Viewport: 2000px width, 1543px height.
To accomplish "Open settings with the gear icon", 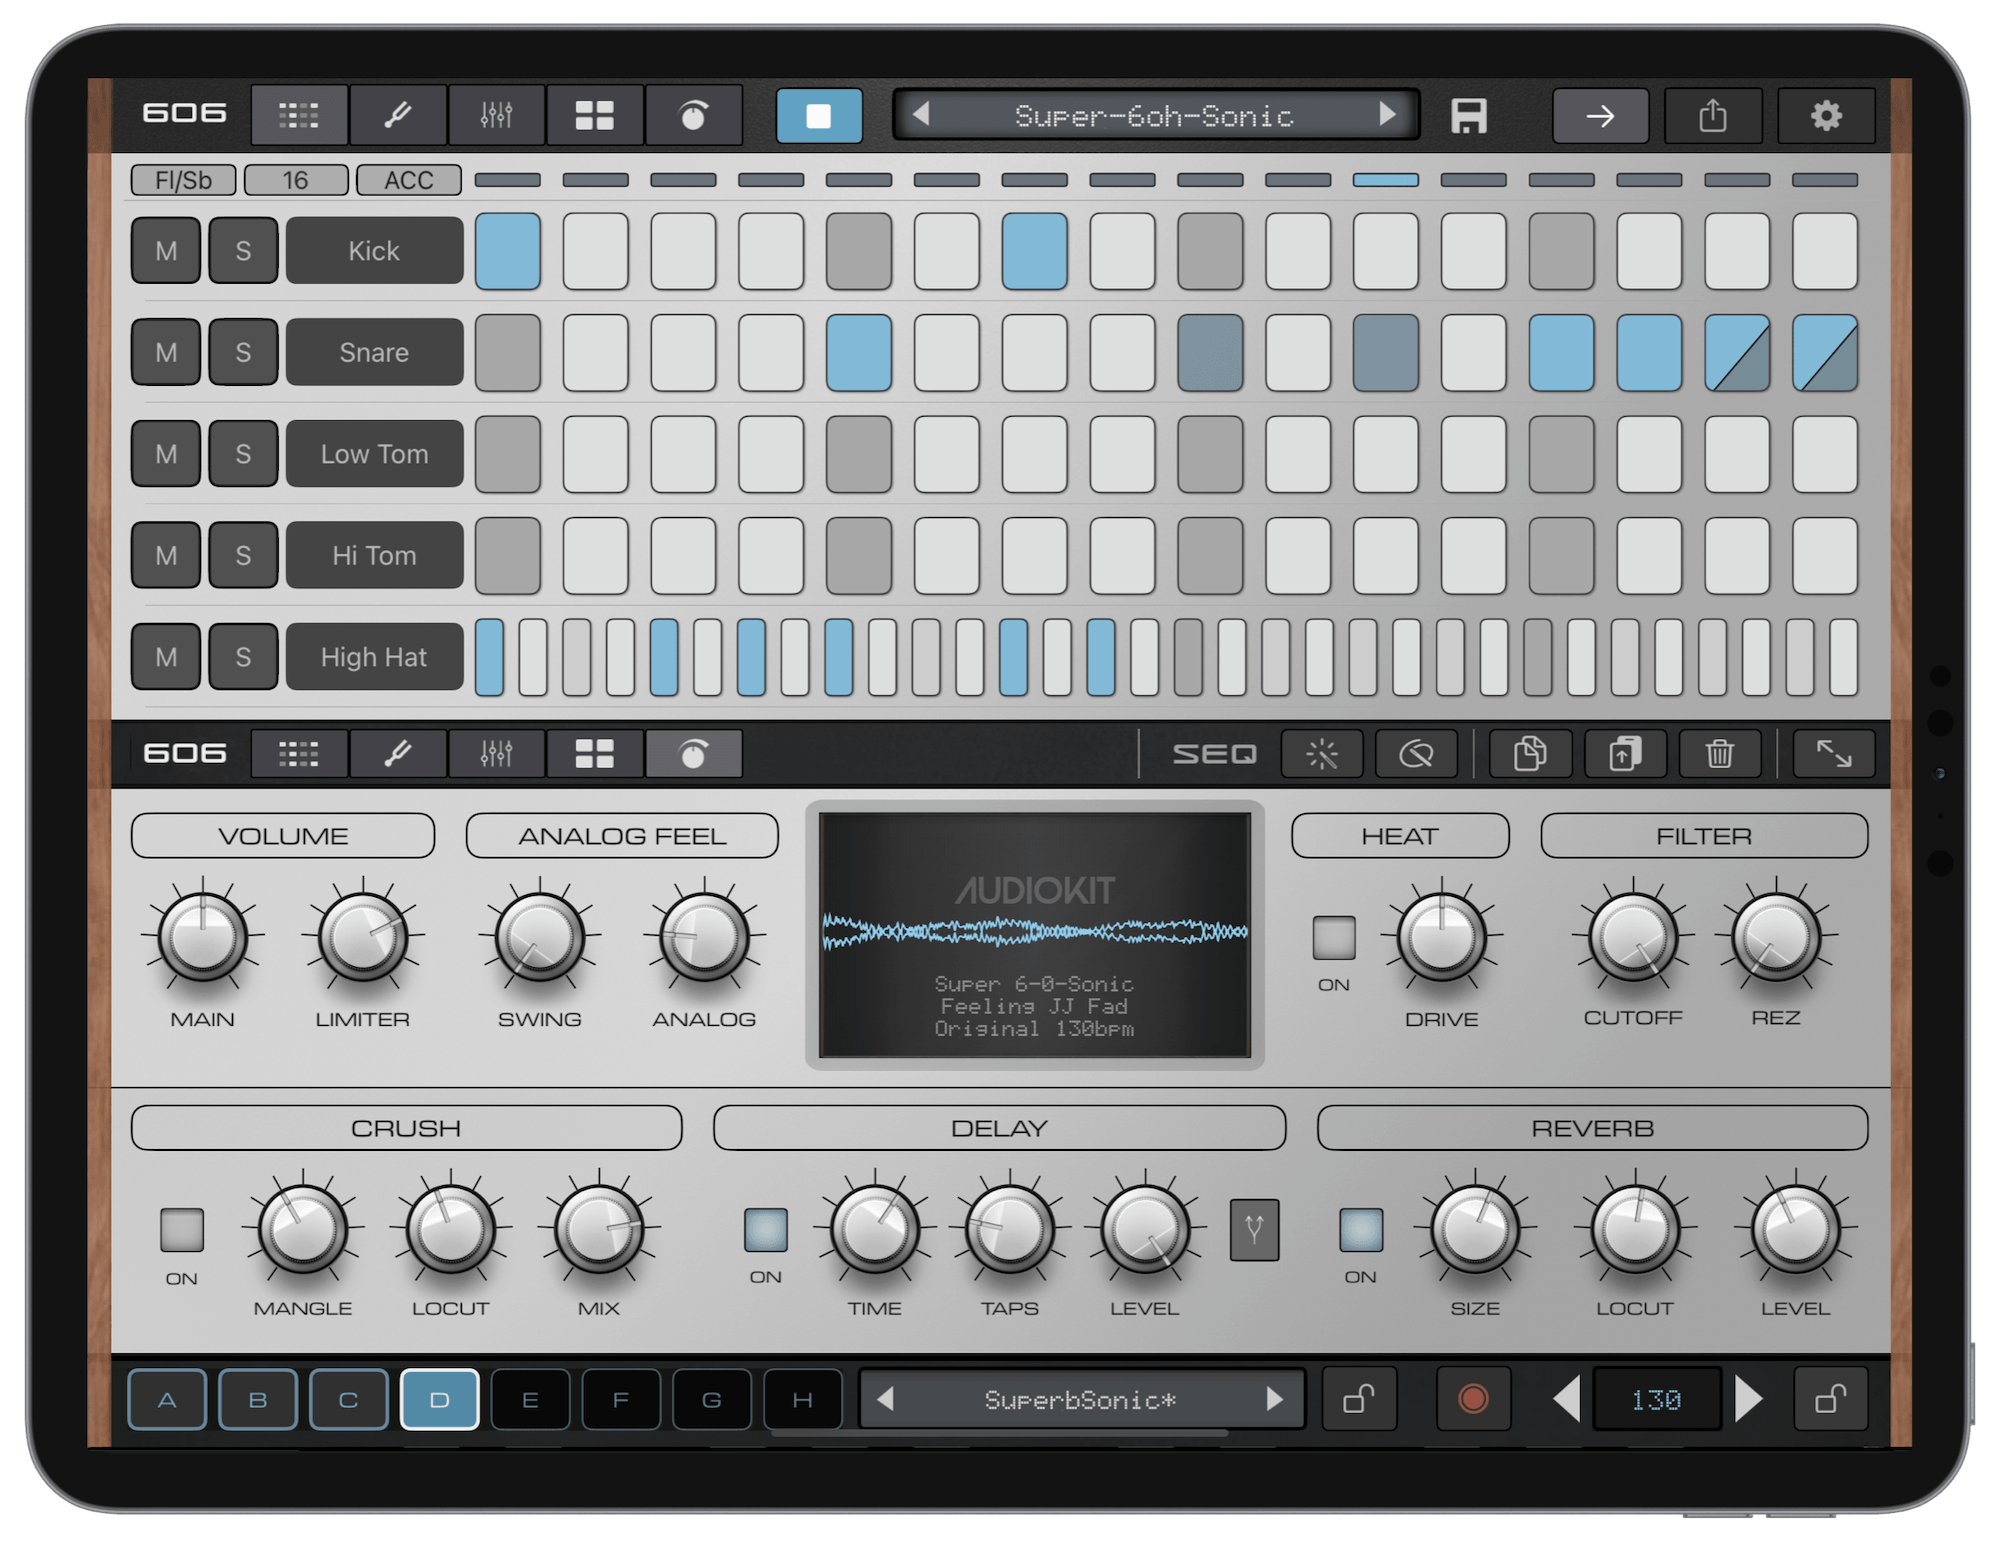I will point(1825,116).
